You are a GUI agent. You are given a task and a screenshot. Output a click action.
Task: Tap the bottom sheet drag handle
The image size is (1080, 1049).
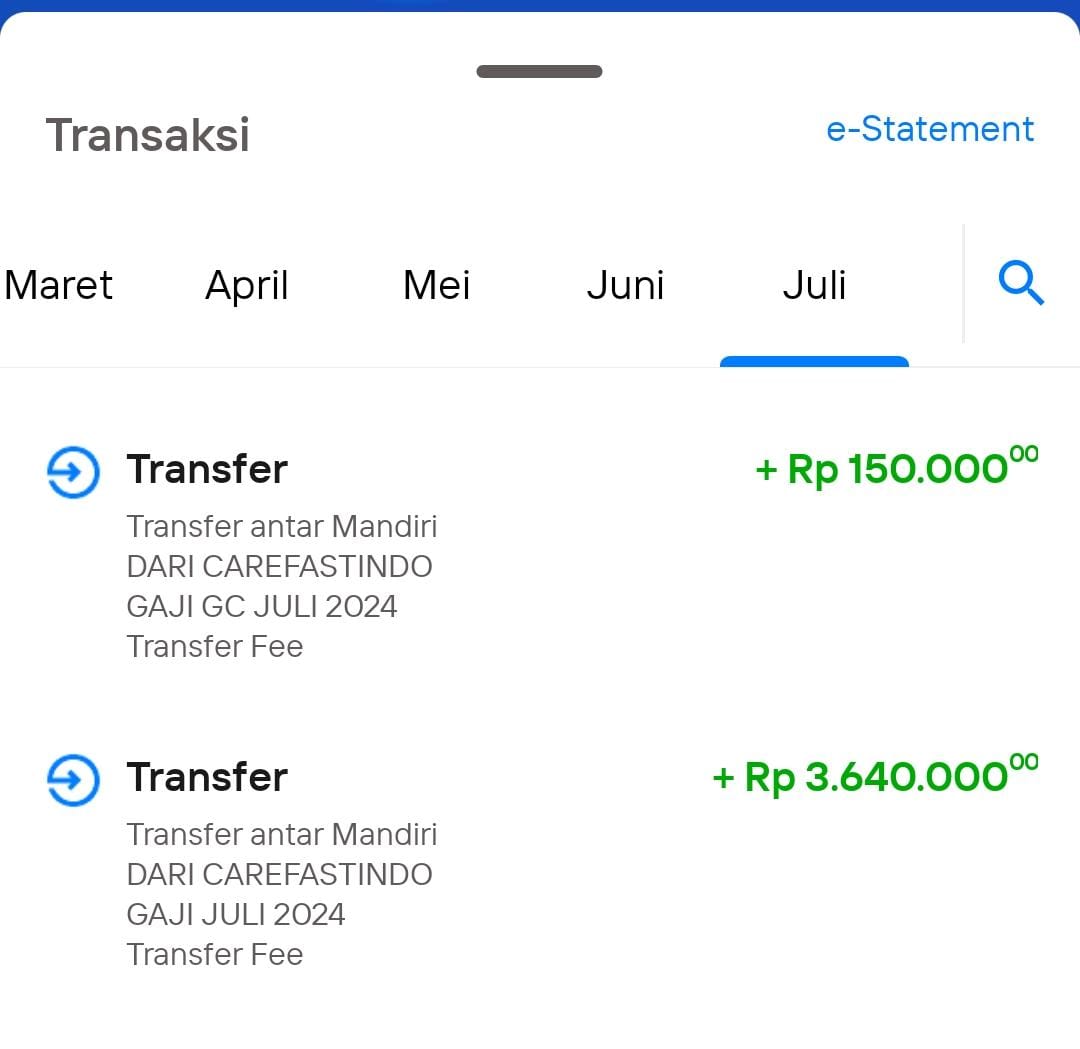[539, 72]
